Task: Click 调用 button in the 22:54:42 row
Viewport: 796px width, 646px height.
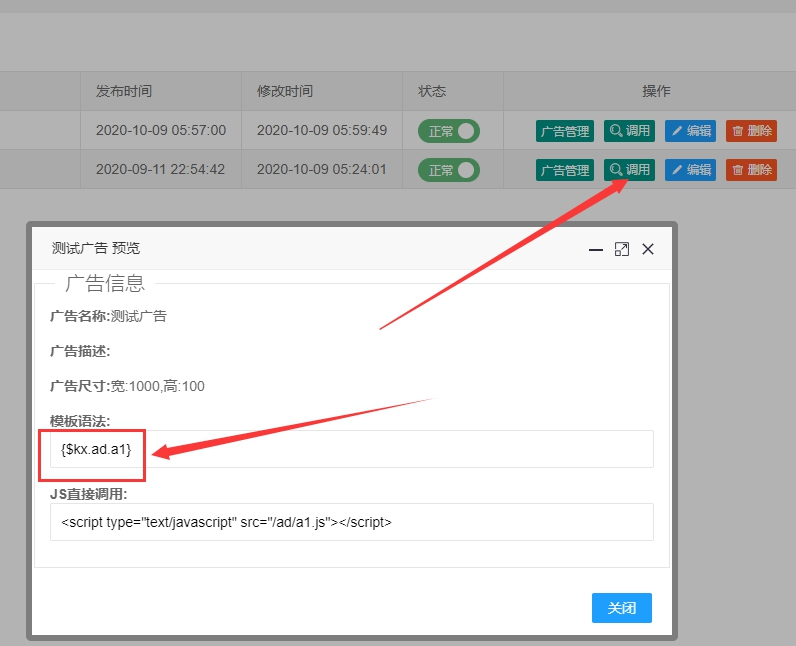Action: tap(629, 170)
